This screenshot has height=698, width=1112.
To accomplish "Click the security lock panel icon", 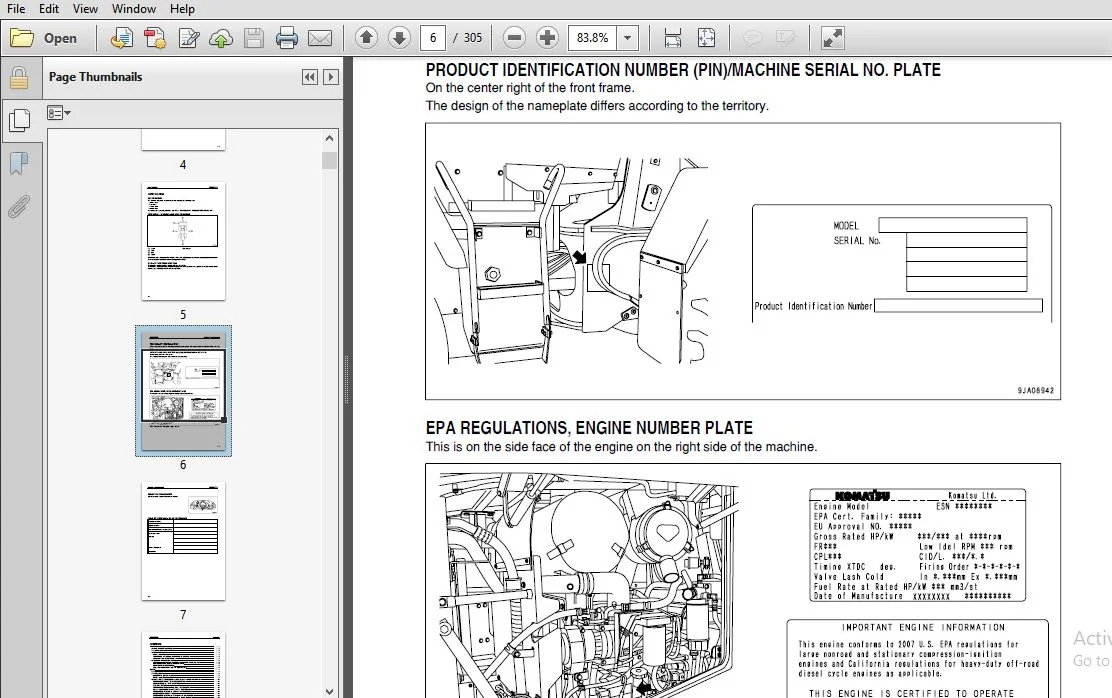I will pos(19,78).
